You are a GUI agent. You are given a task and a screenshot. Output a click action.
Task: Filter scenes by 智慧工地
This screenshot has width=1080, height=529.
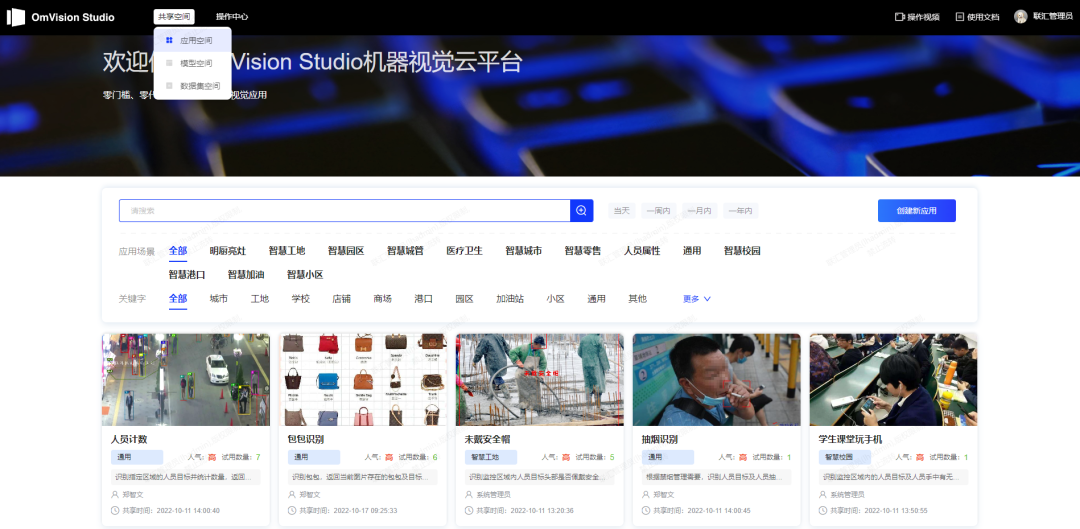287,251
